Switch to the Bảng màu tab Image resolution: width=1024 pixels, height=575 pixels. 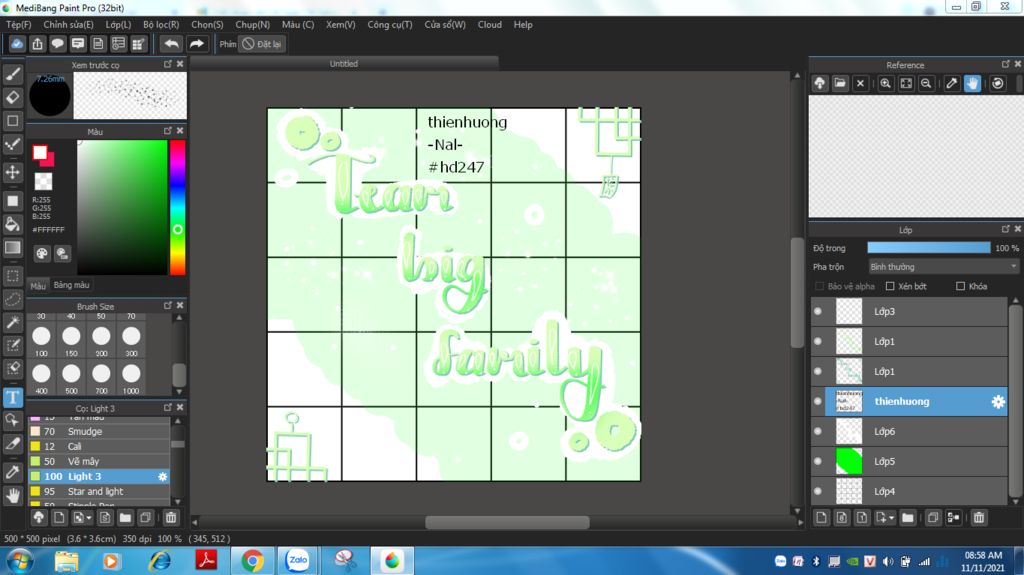point(71,285)
